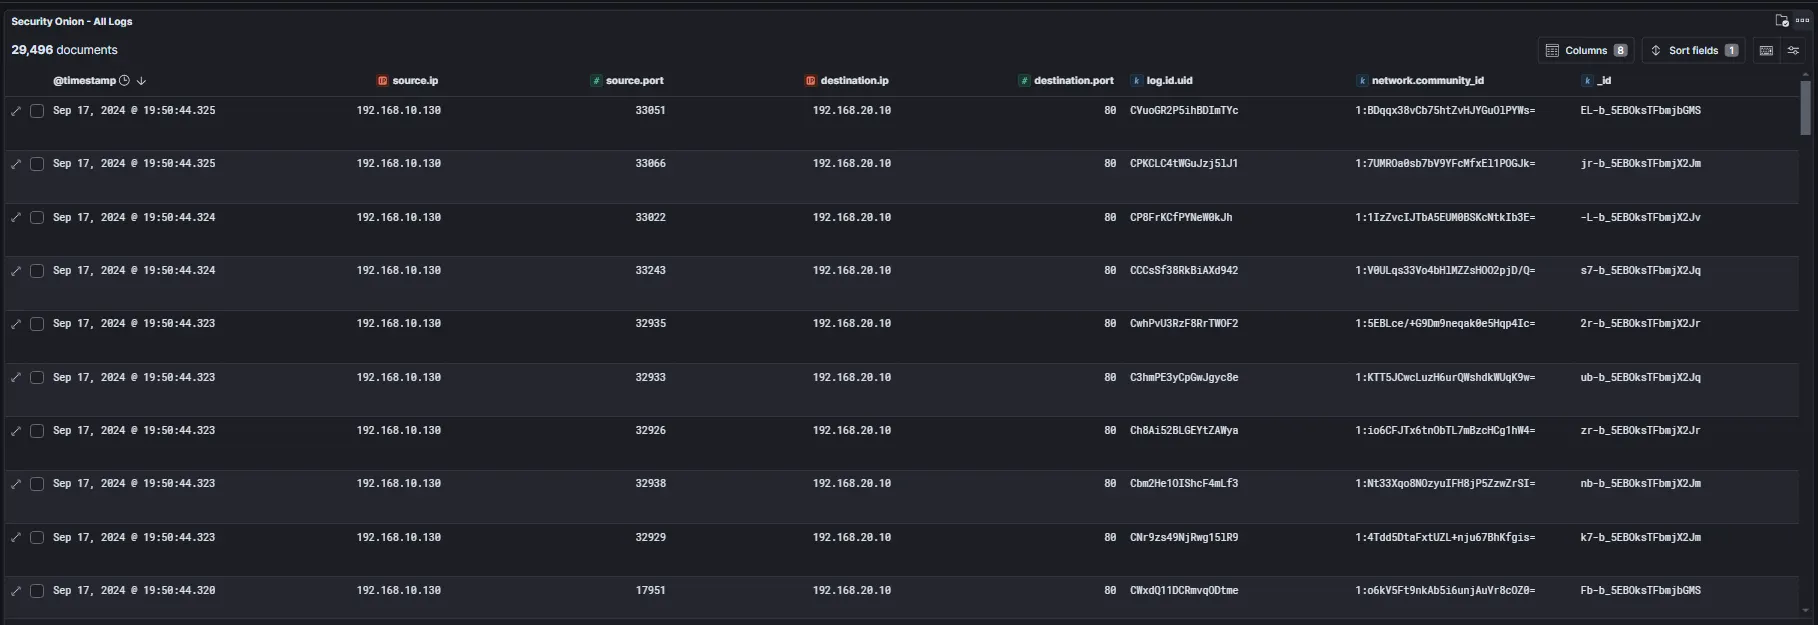Open the saved search library folder icon

pyautogui.click(x=1781, y=21)
